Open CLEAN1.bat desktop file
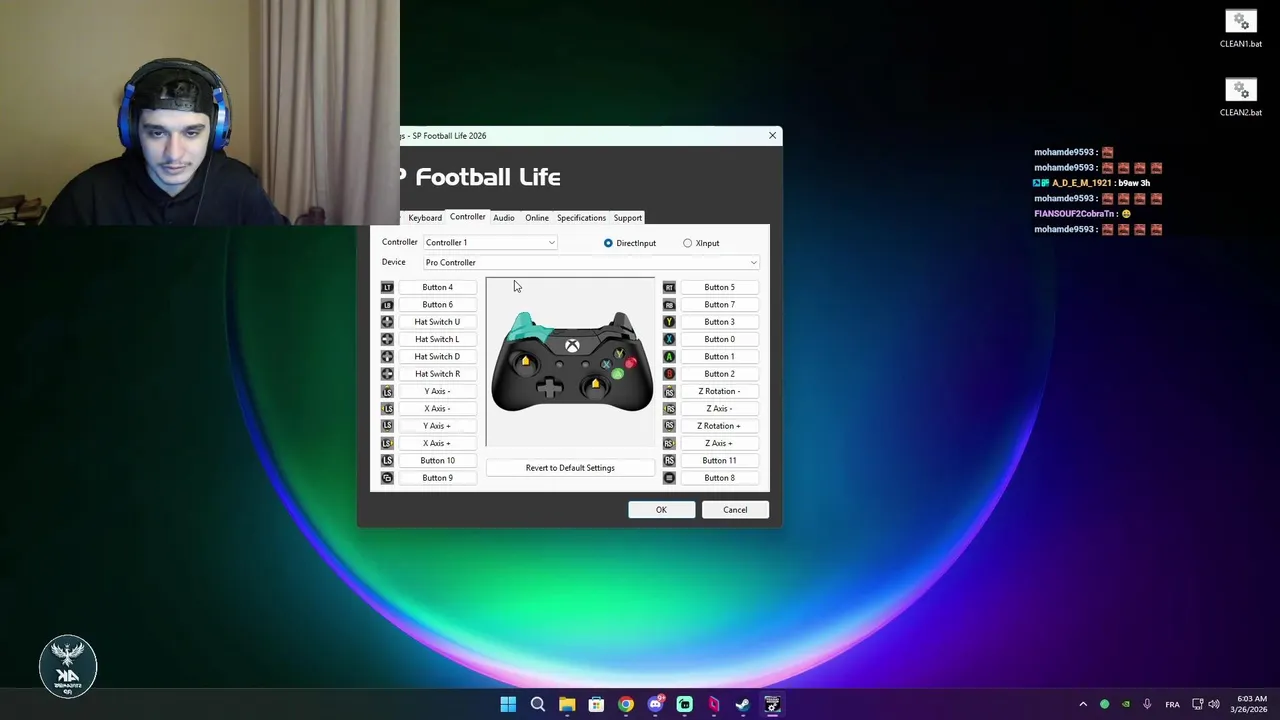This screenshot has height=720, width=1280. pos(1240,29)
